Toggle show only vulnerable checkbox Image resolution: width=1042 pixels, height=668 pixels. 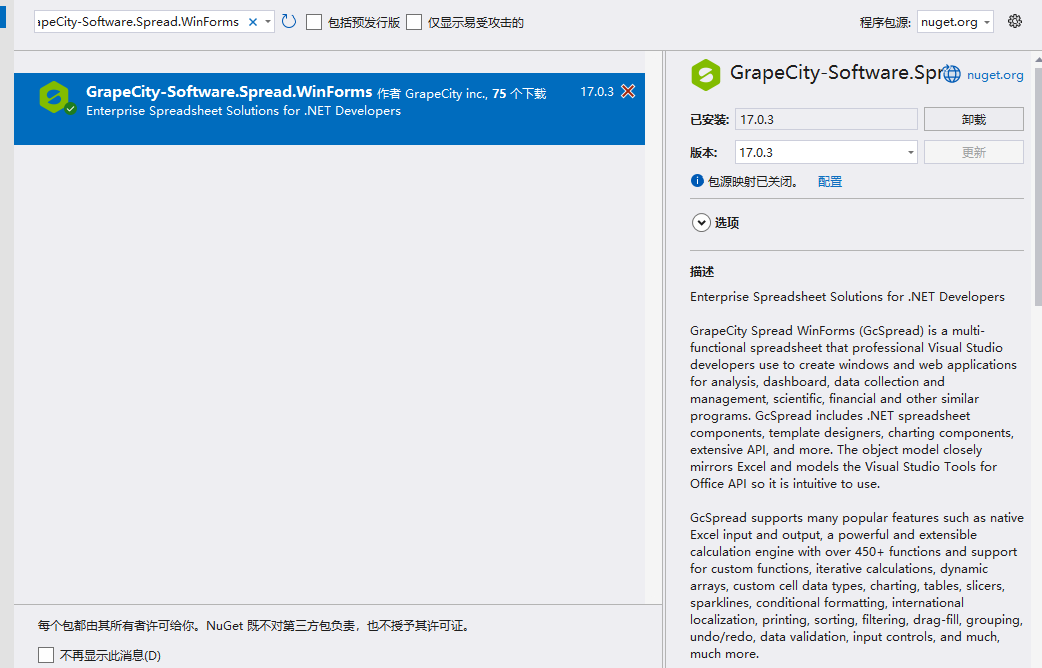click(x=414, y=22)
